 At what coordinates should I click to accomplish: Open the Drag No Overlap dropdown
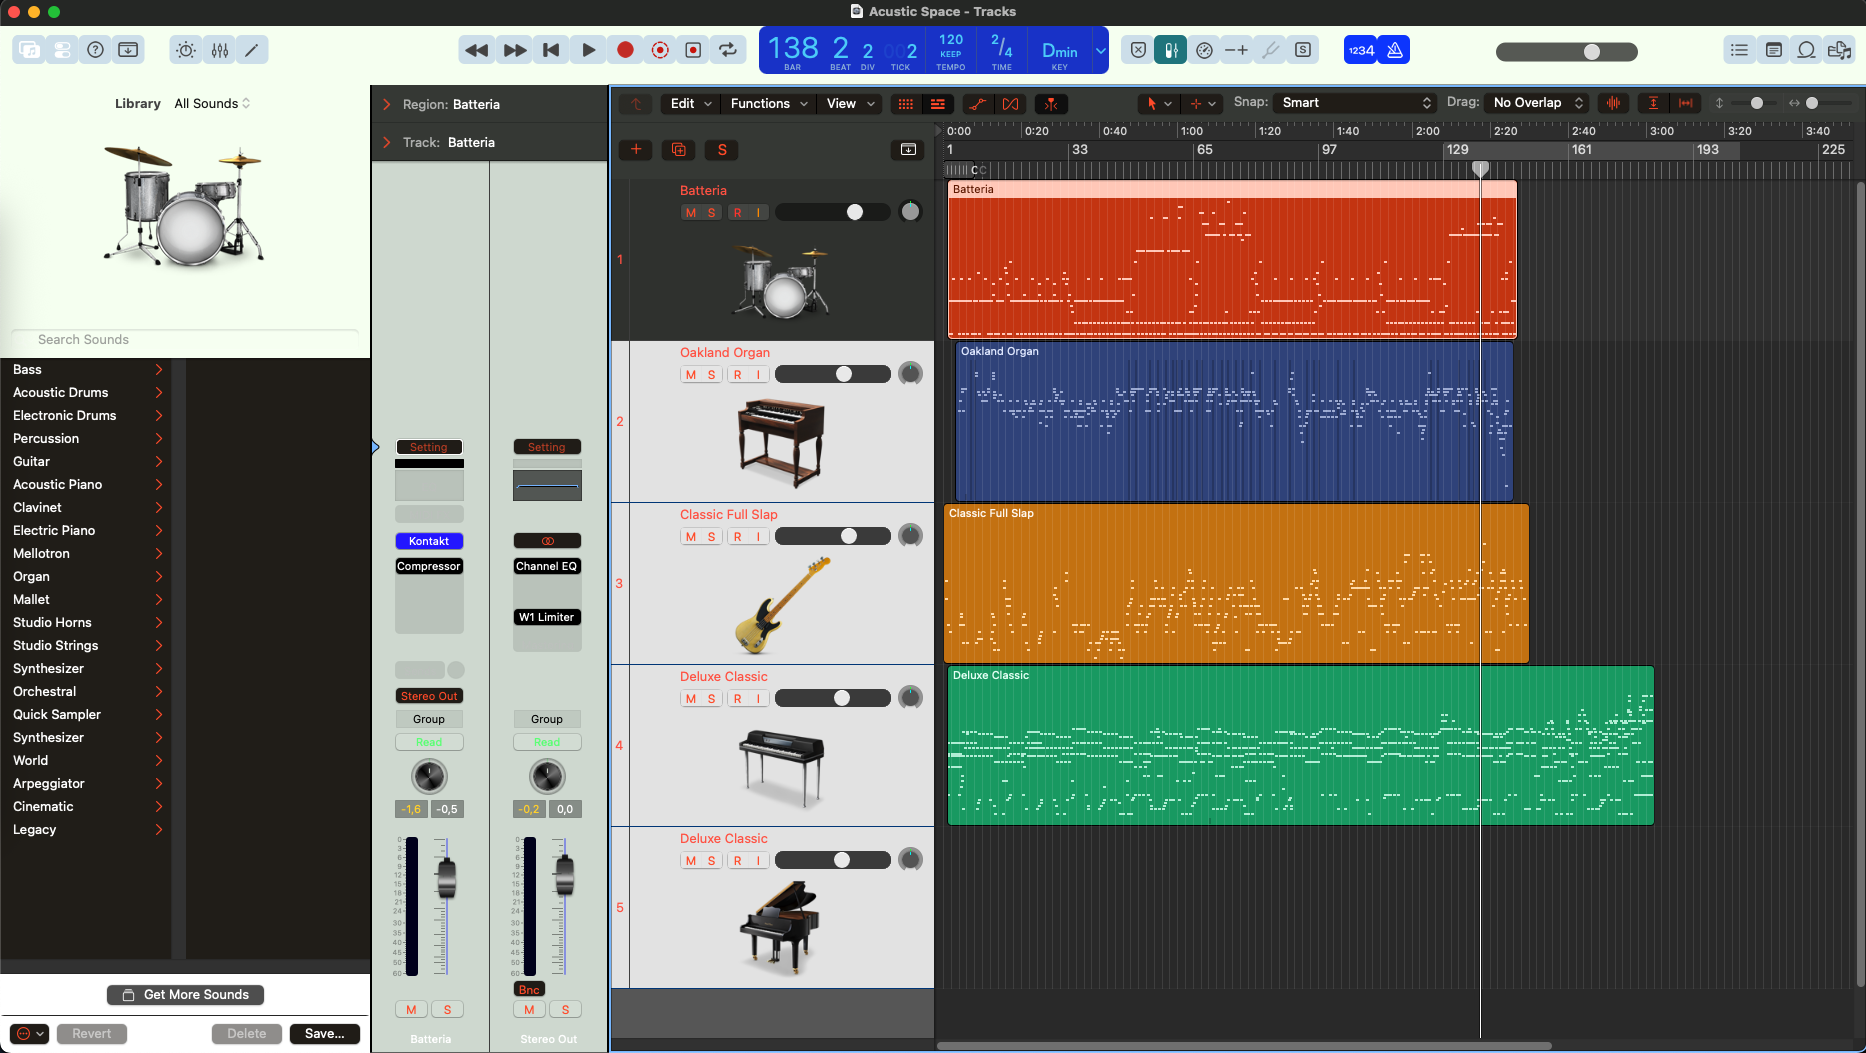(x=1536, y=103)
